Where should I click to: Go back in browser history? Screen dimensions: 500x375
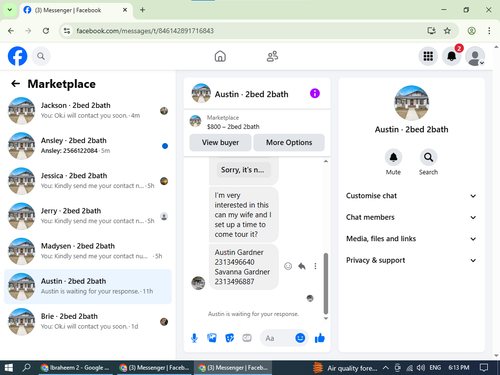tap(11, 31)
